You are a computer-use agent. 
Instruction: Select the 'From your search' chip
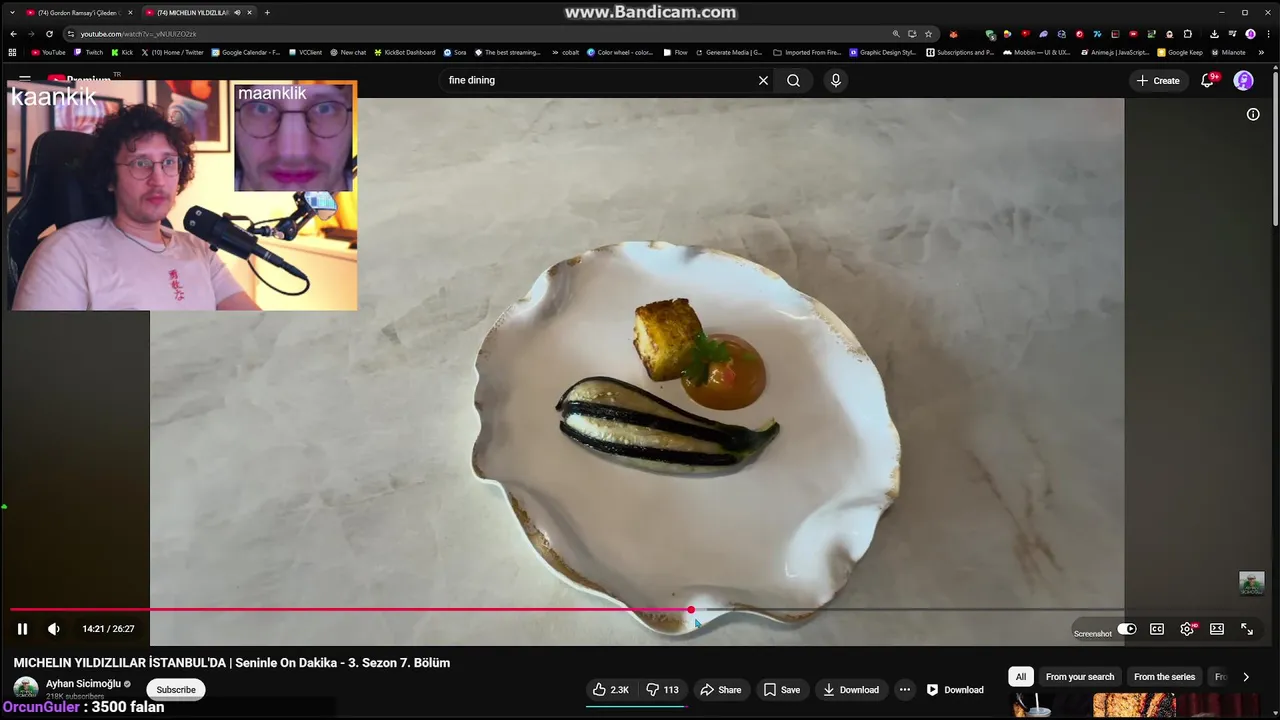click(x=1080, y=677)
